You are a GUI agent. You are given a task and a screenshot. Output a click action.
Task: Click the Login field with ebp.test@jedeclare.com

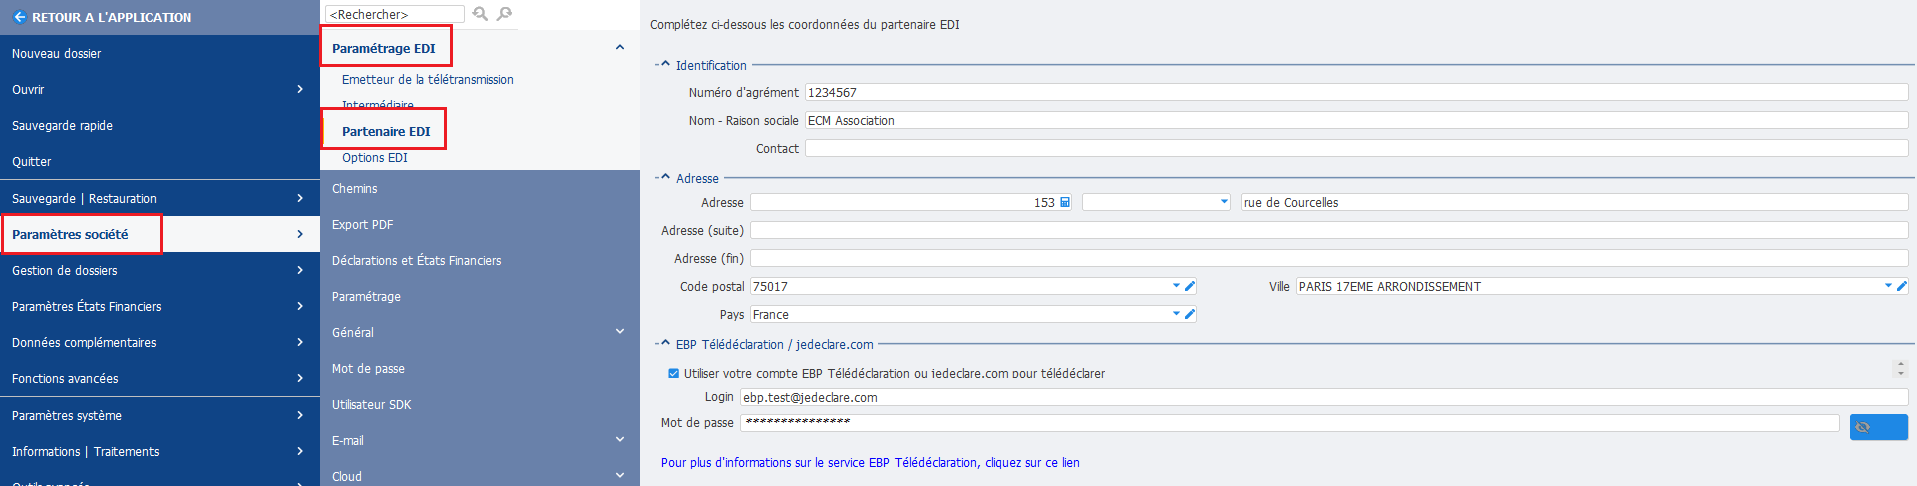tap(1324, 397)
